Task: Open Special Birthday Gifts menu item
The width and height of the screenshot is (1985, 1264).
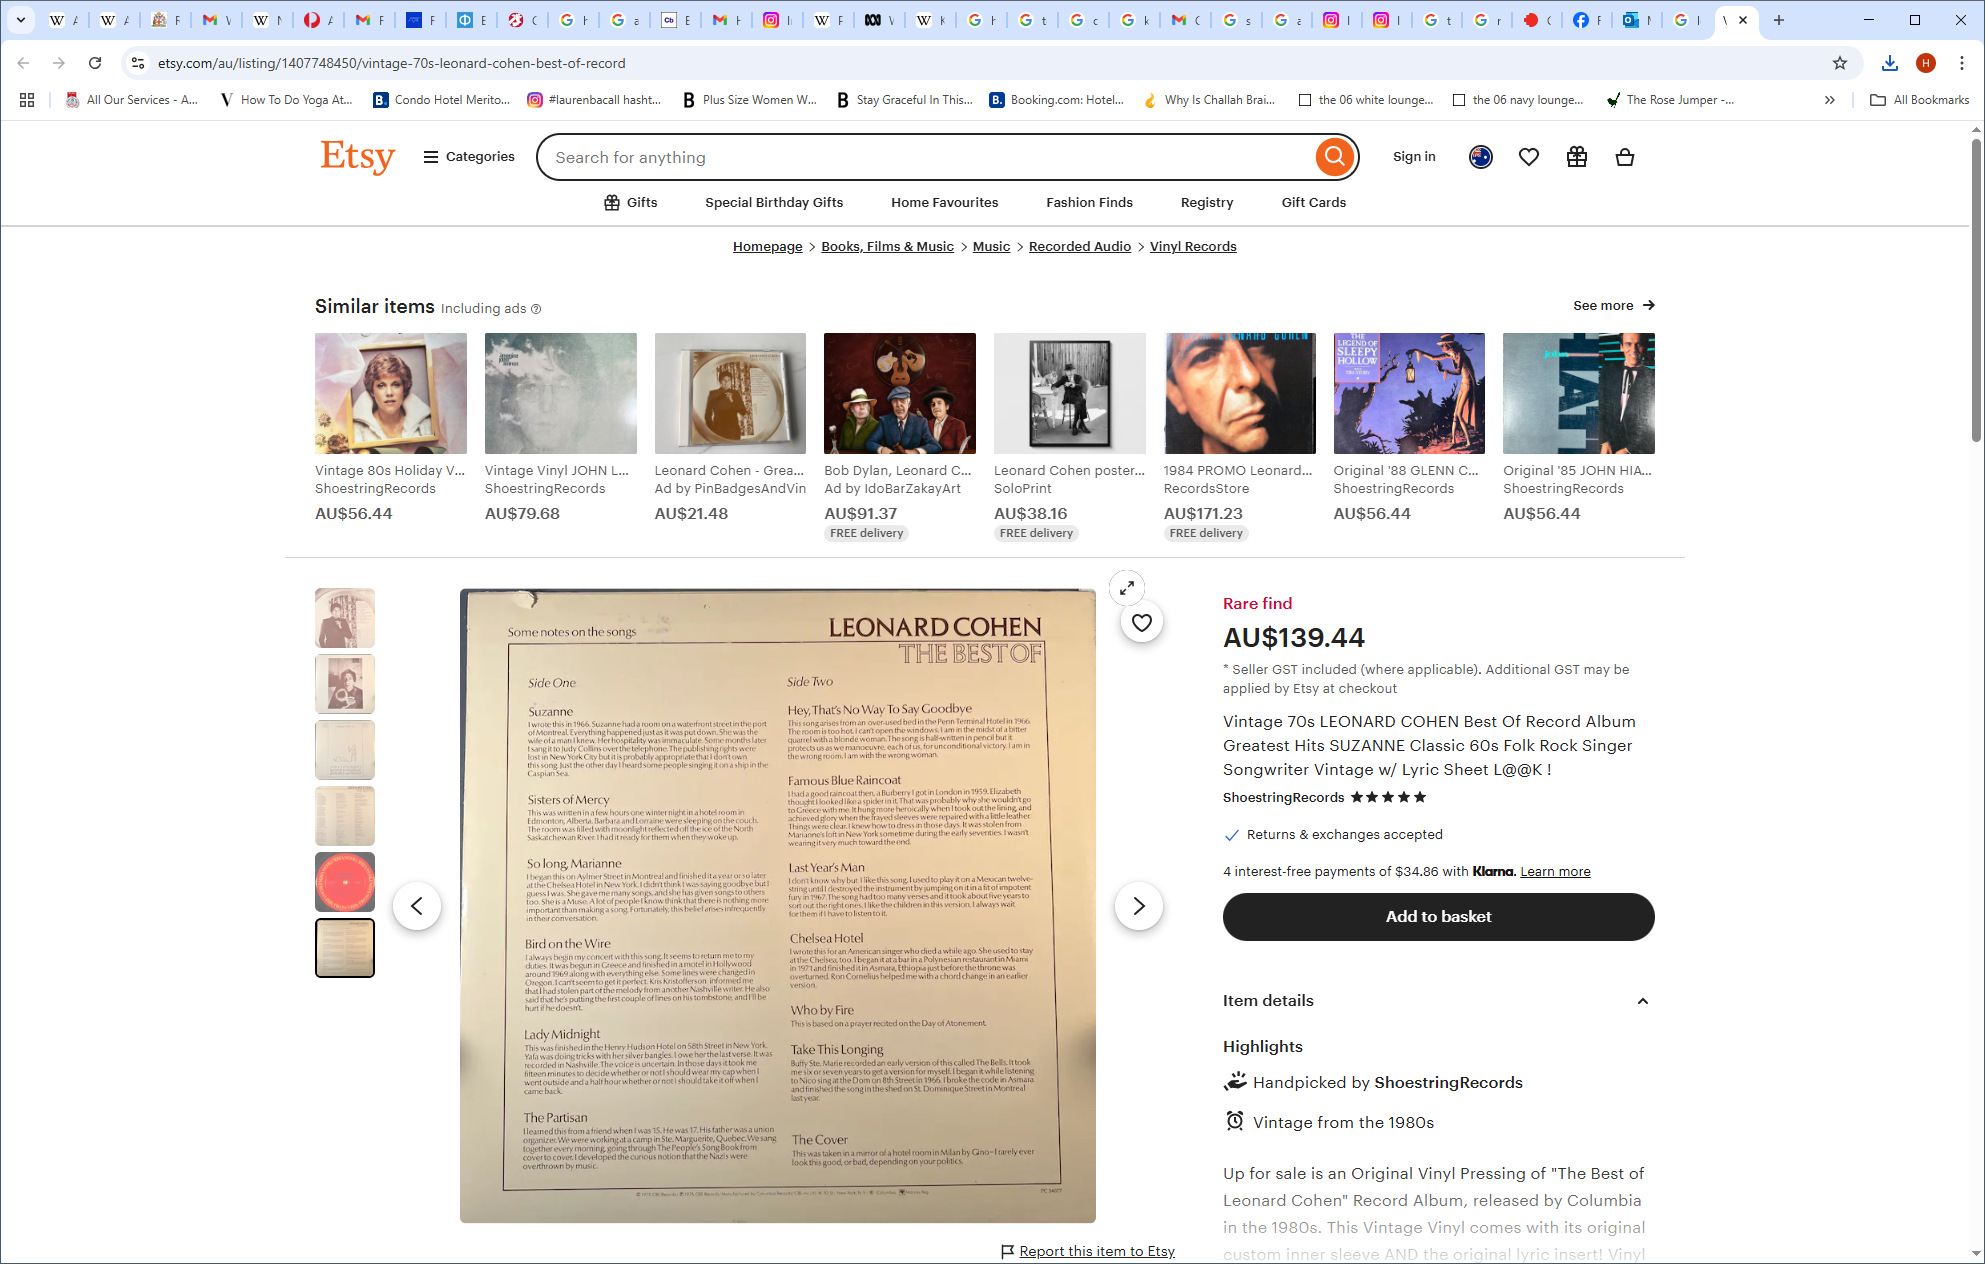Action: click(774, 203)
